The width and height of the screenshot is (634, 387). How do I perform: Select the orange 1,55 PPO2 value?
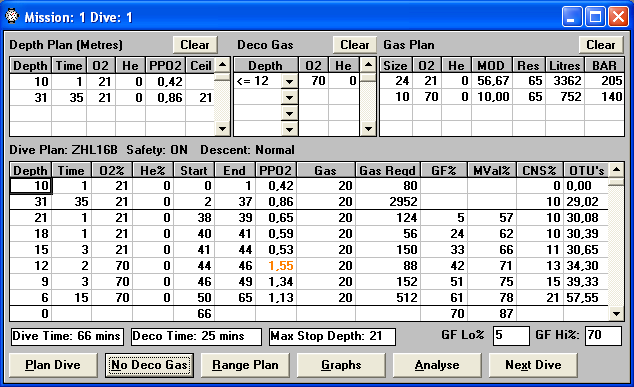pos(276,266)
